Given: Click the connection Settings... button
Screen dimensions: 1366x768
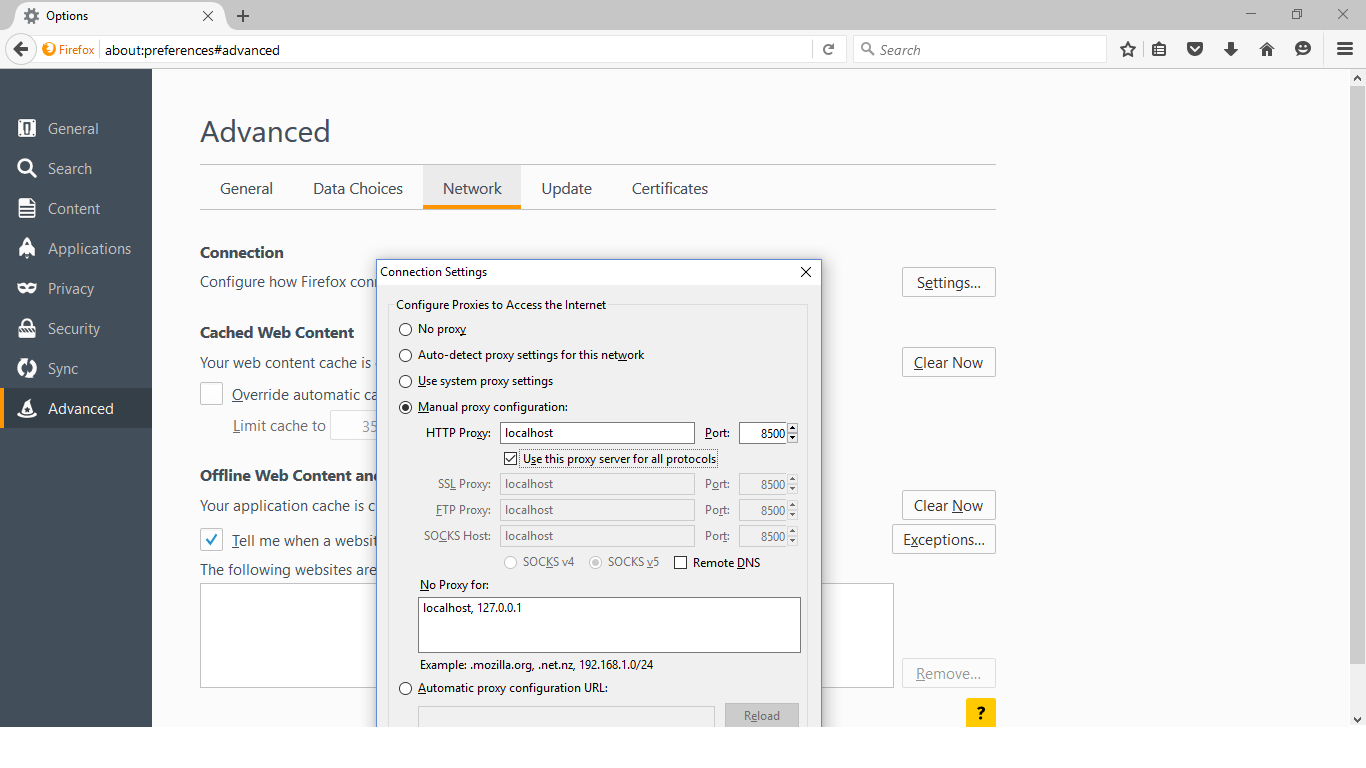Looking at the screenshot, I should [x=949, y=283].
